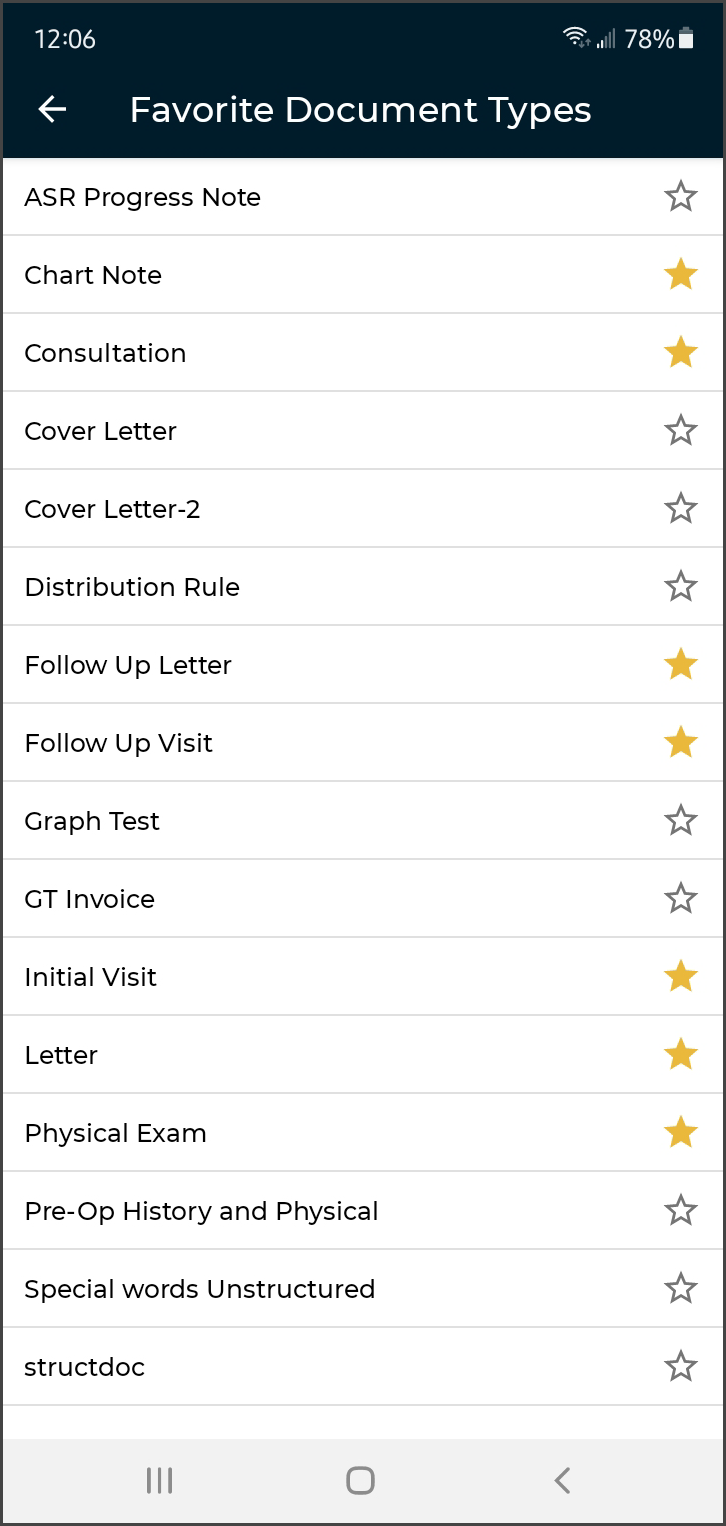Mark Cover Letter-2 as favorite star
726x1526 pixels.
tap(680, 509)
